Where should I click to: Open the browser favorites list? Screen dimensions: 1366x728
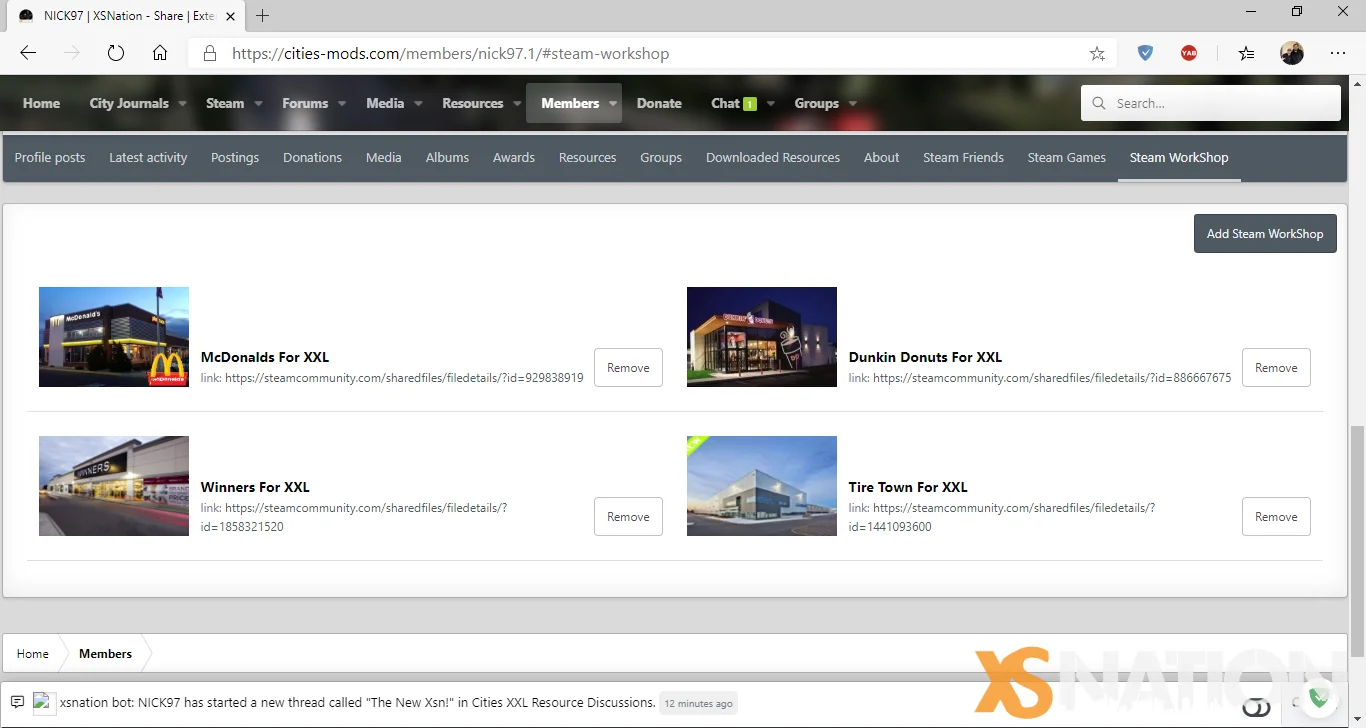click(1246, 54)
